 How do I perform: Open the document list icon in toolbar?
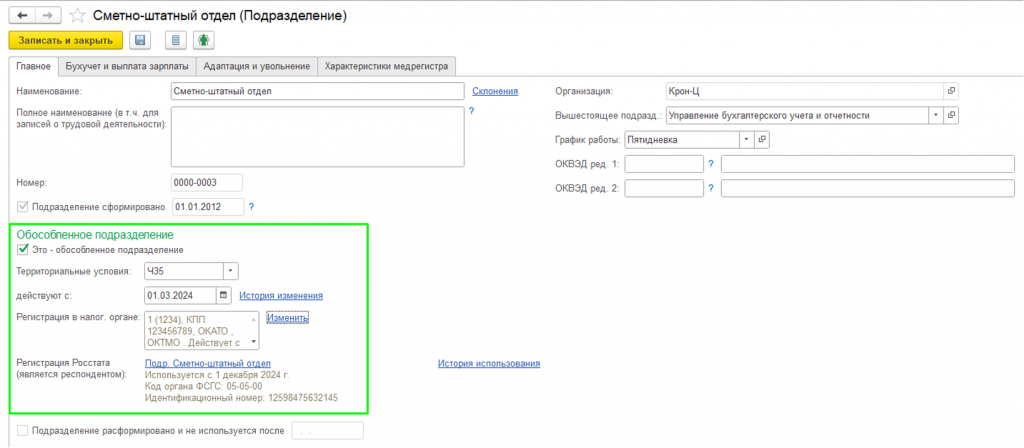[x=175, y=40]
